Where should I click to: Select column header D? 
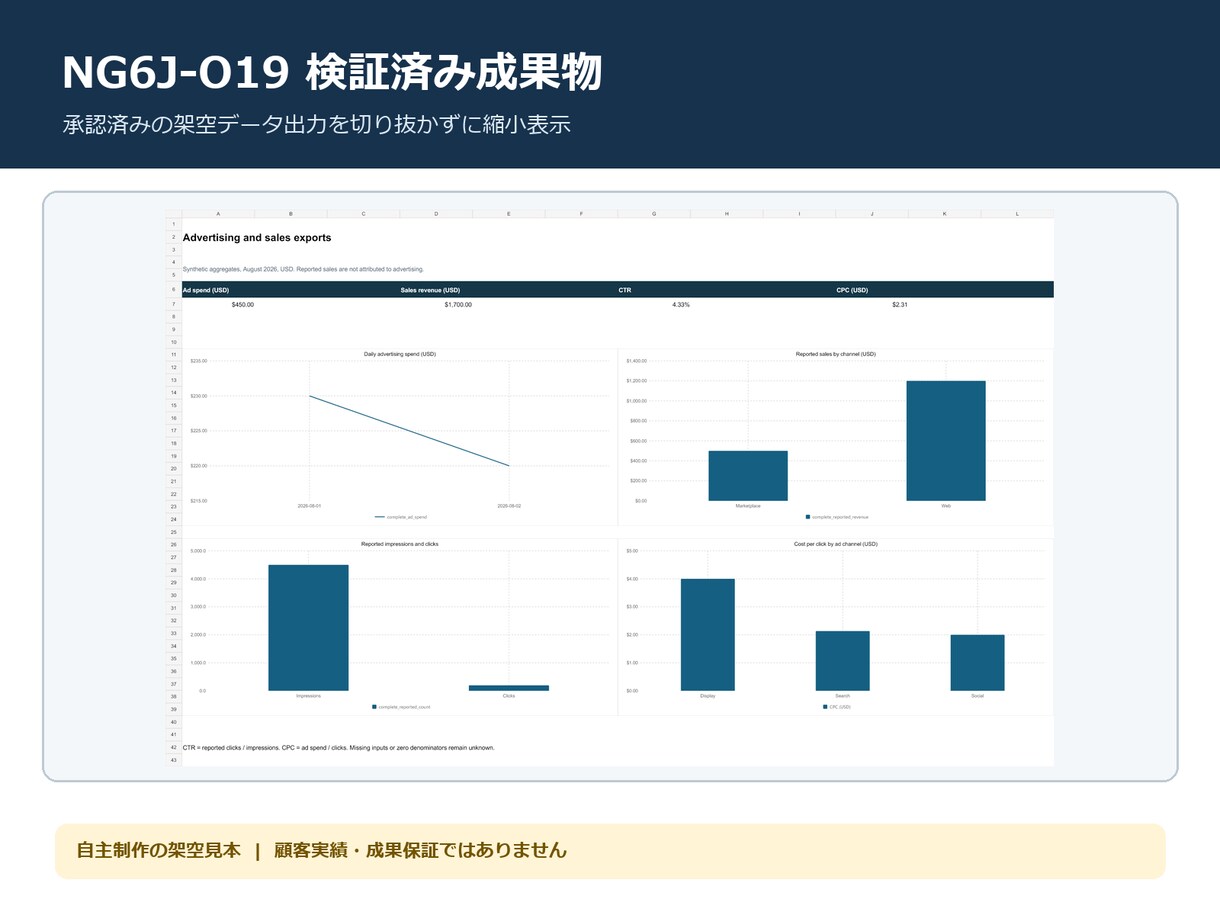click(x=436, y=214)
